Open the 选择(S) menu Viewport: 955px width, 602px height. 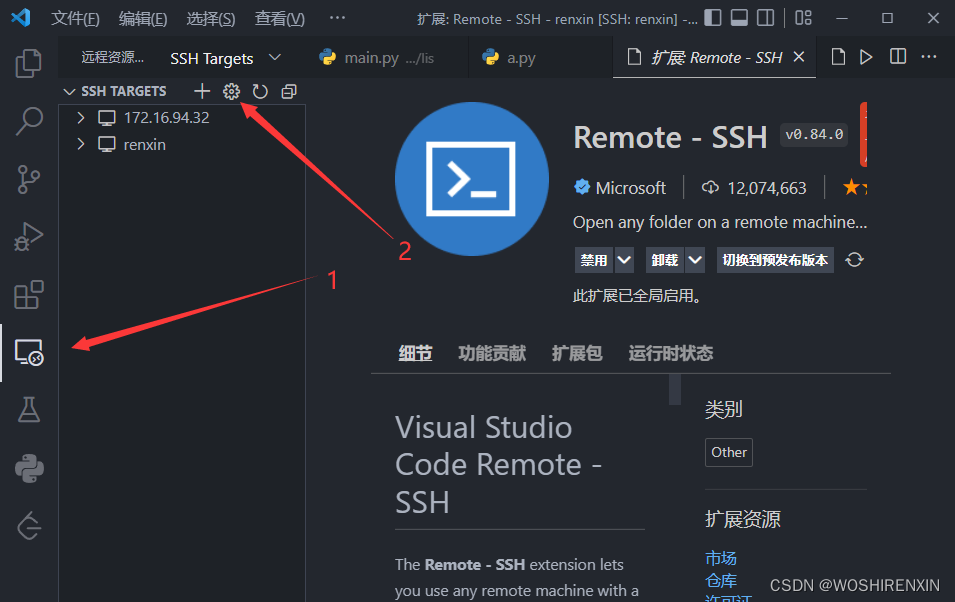211,19
